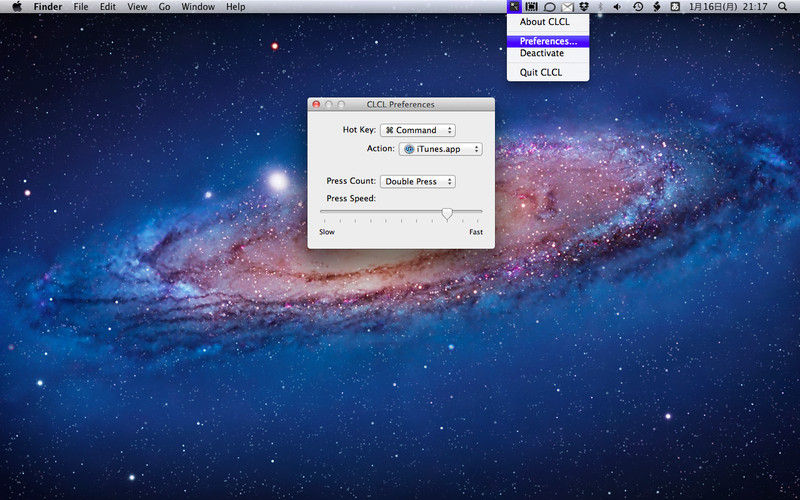Viewport: 800px width, 500px height.
Task: Click the Bluetooth status icon
Action: (x=600, y=7)
